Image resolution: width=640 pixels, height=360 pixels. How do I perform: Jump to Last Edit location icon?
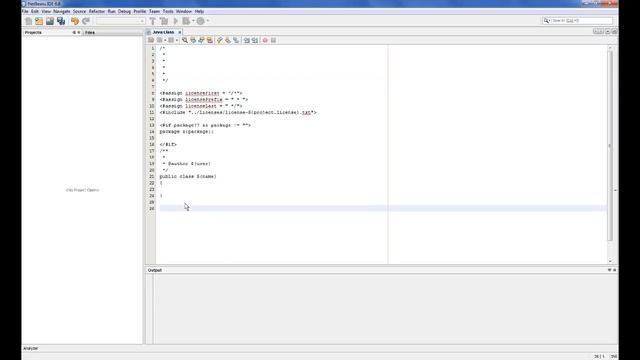pyautogui.click(x=151, y=40)
